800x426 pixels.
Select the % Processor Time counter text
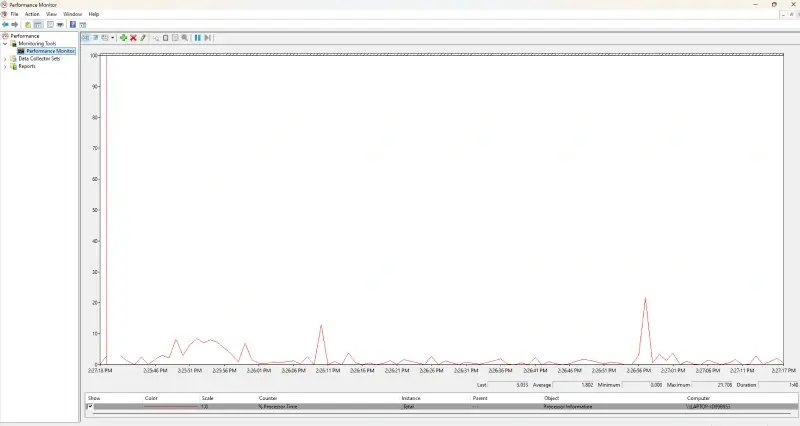coord(278,407)
